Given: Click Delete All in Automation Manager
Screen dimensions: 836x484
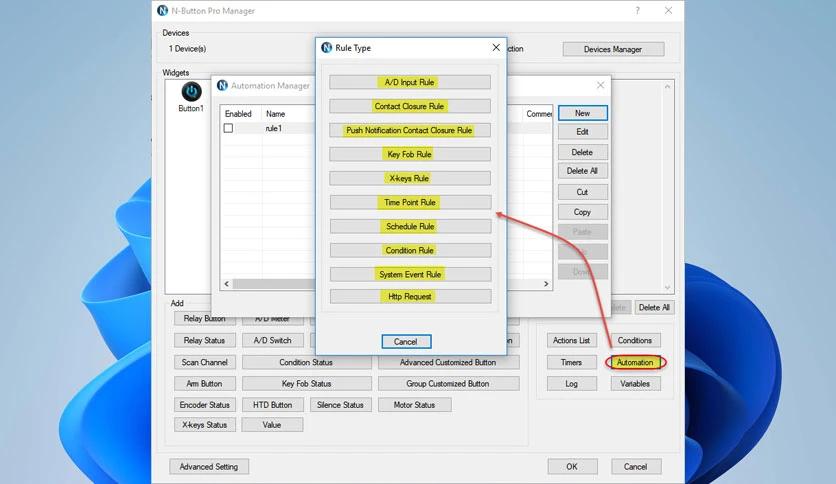Looking at the screenshot, I should coord(582,171).
